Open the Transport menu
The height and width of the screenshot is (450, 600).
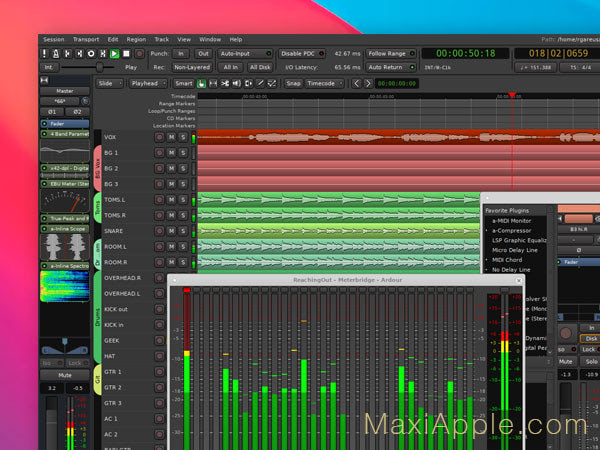click(86, 39)
